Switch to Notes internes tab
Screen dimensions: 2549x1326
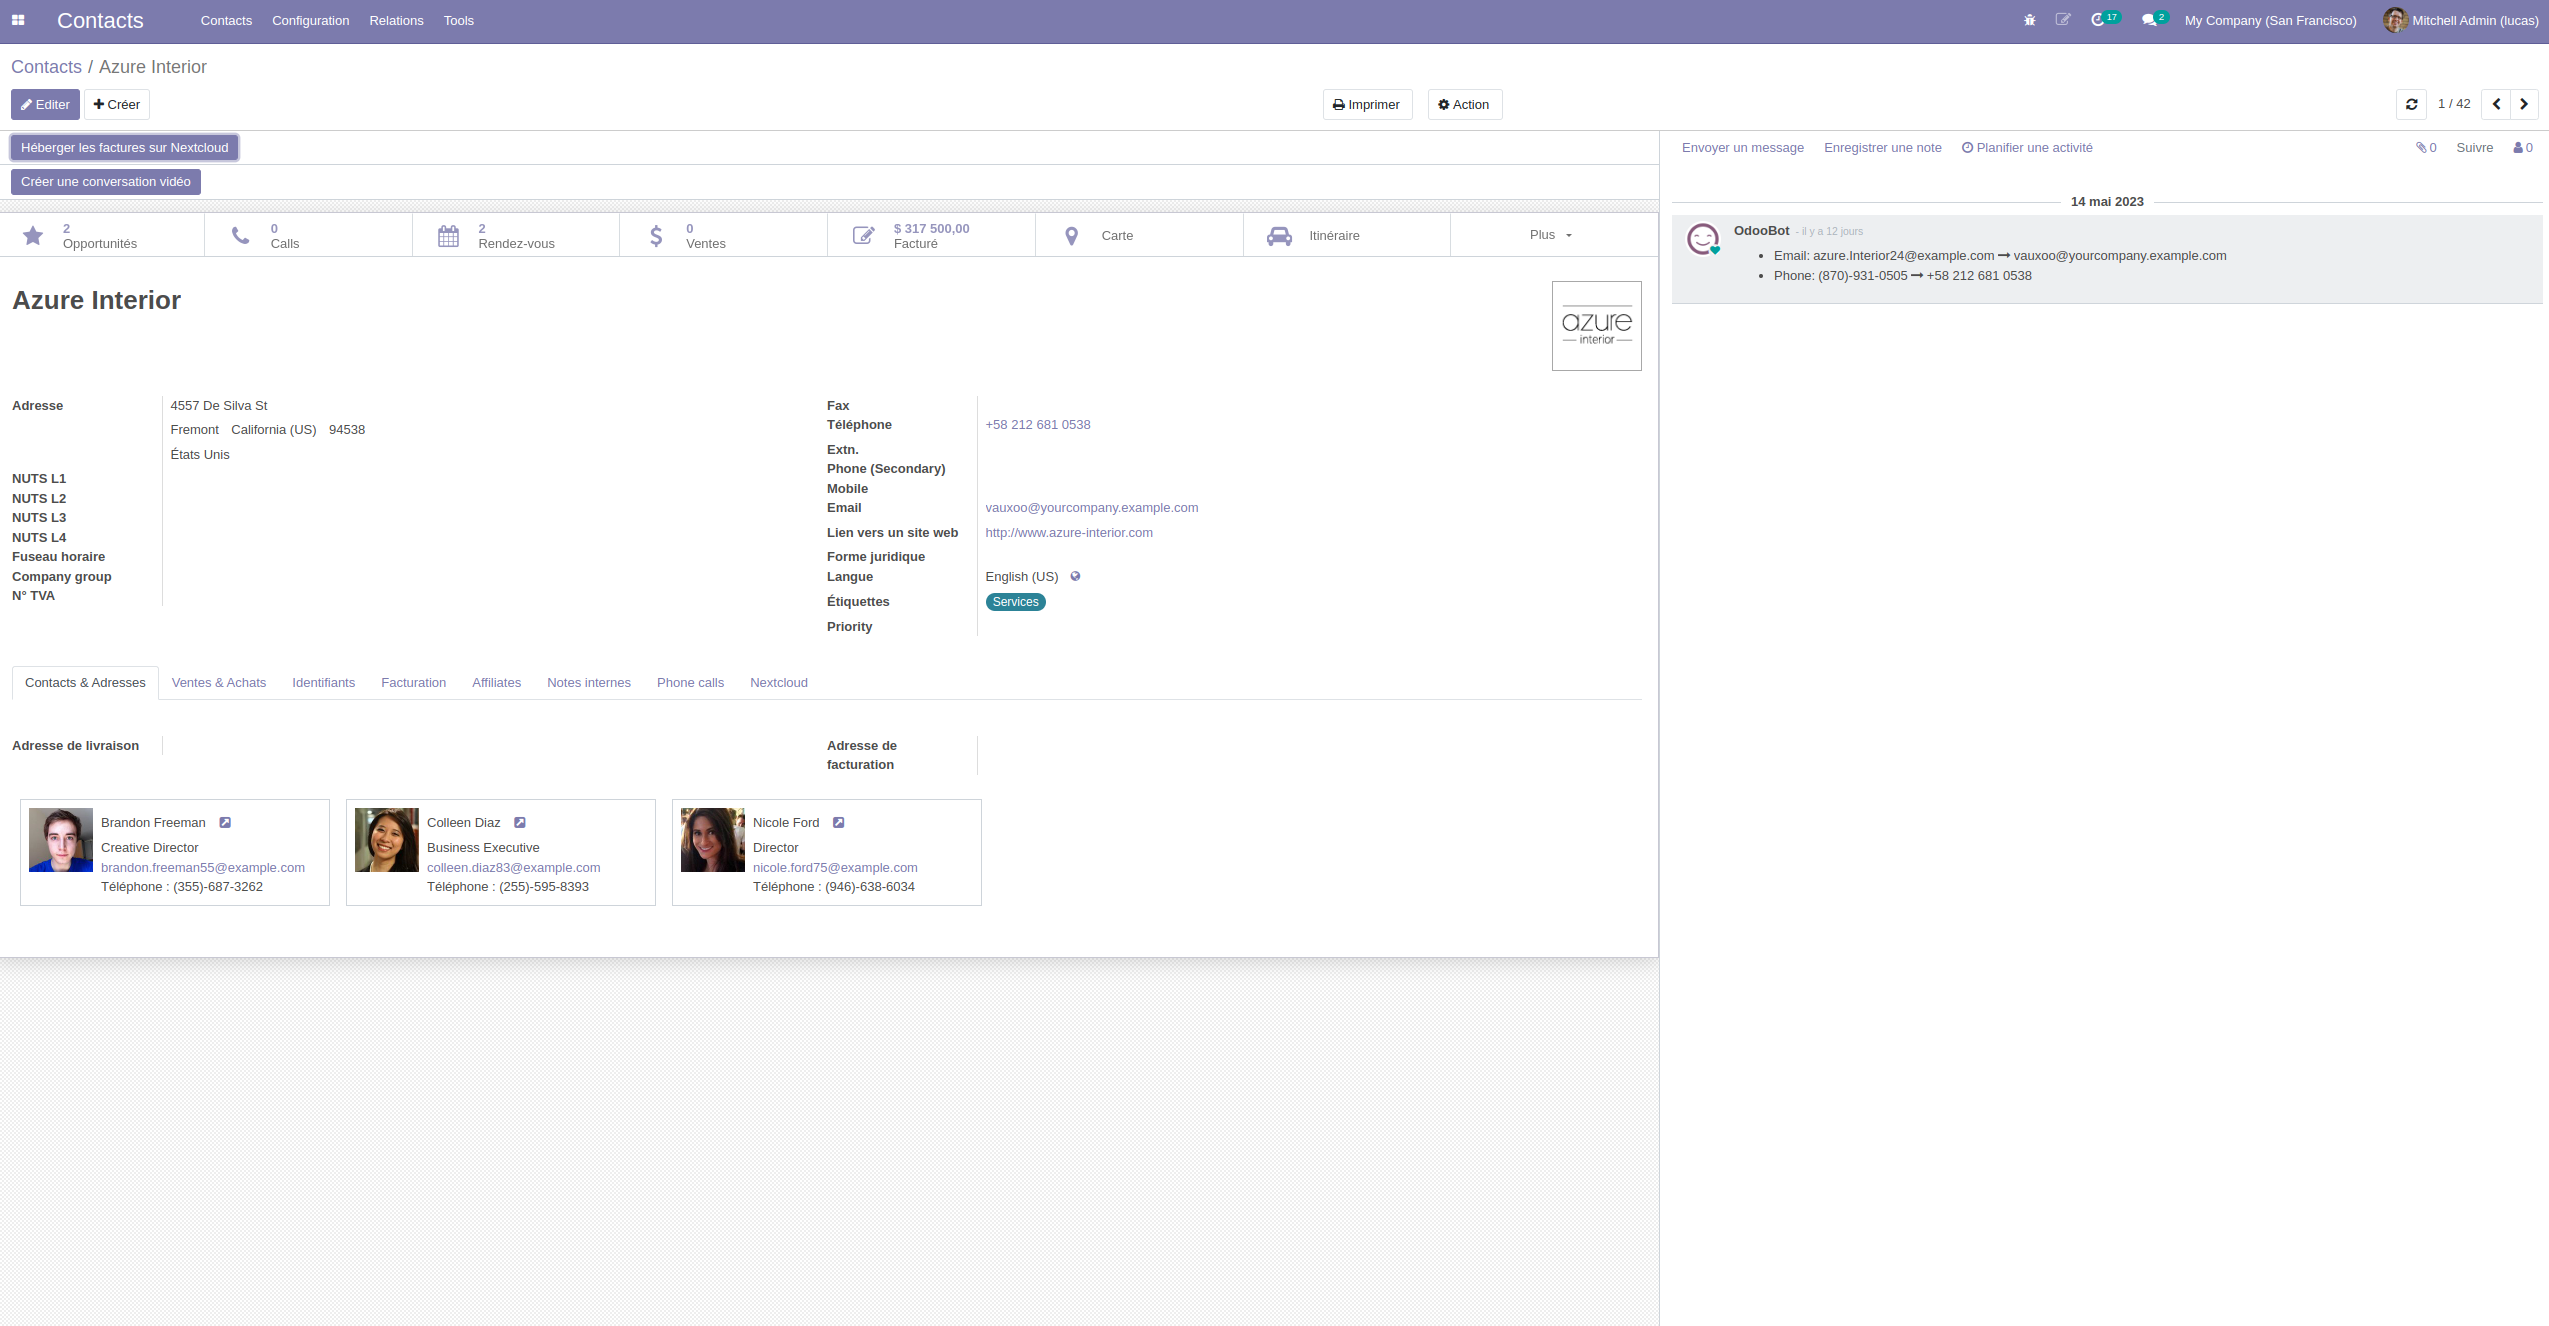tap(589, 683)
